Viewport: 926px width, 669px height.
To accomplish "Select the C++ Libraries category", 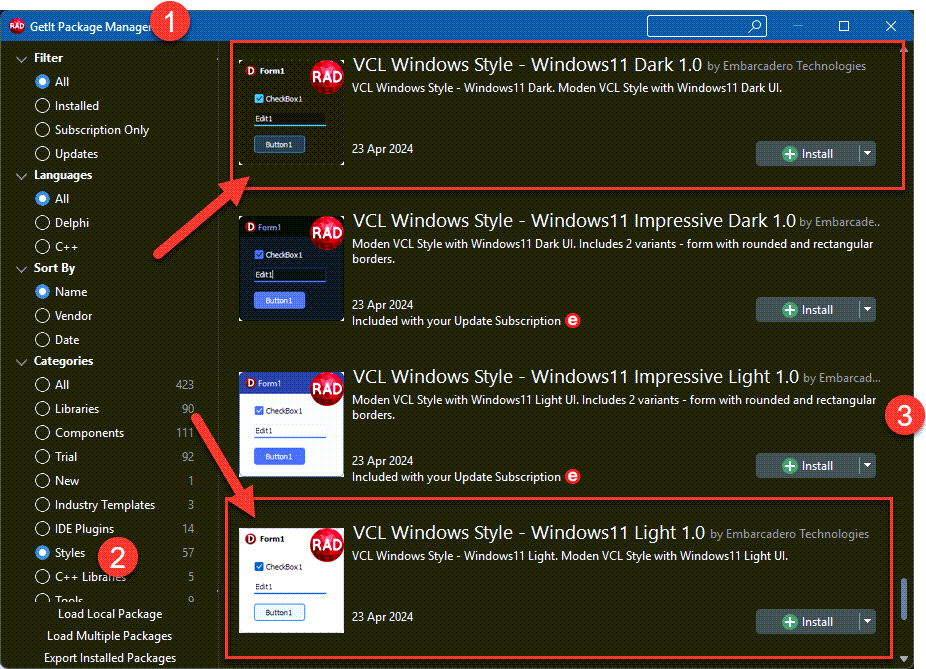I will pos(42,576).
